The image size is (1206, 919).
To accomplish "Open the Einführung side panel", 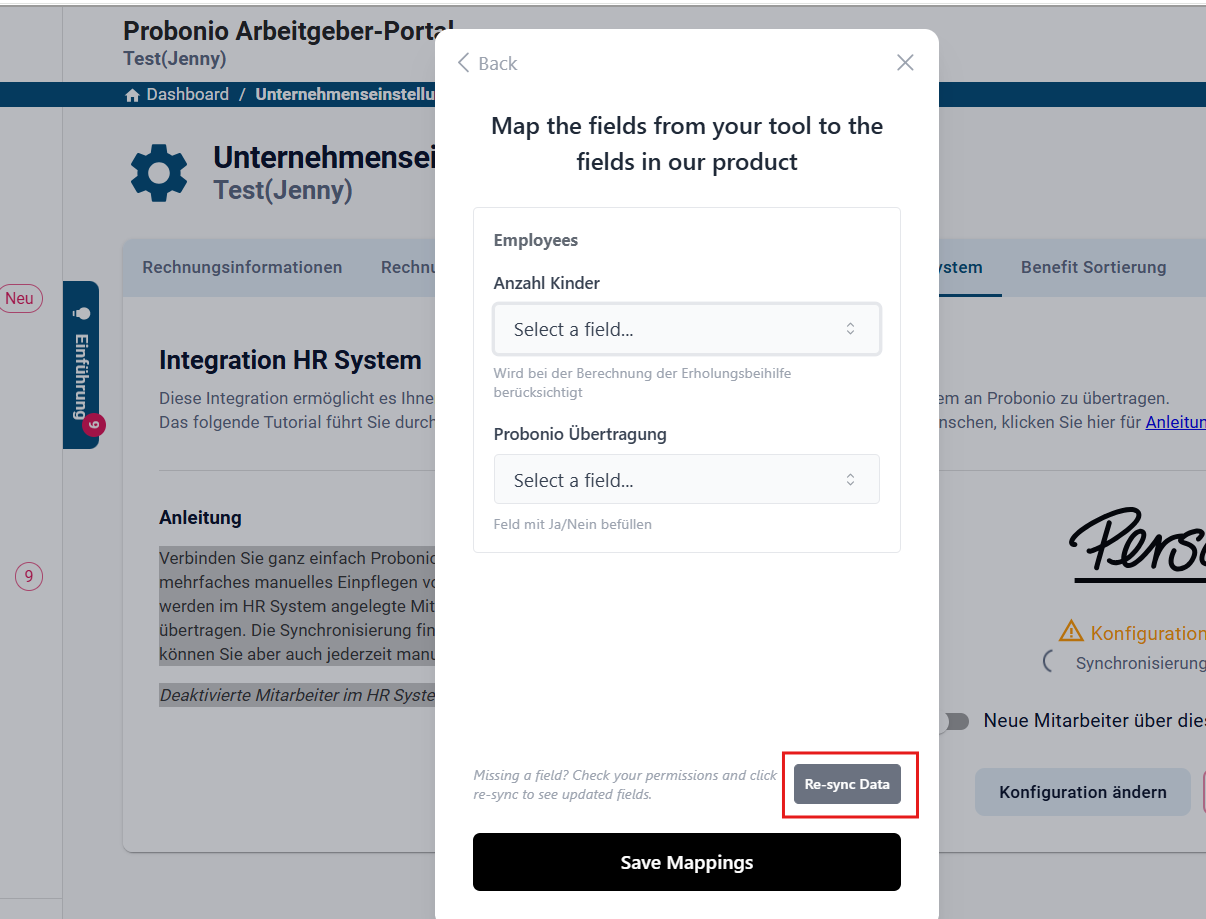I will click(81, 365).
